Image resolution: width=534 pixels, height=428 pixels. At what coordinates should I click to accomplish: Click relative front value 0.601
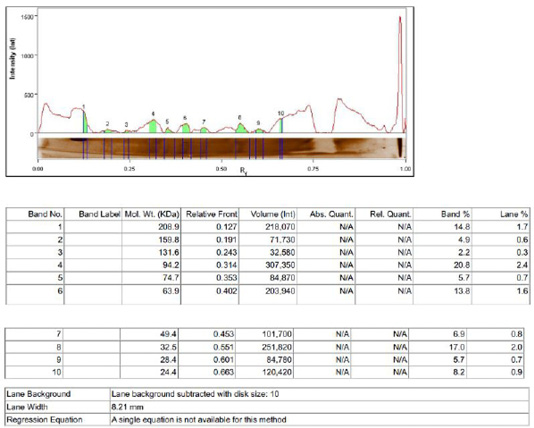coord(224,360)
